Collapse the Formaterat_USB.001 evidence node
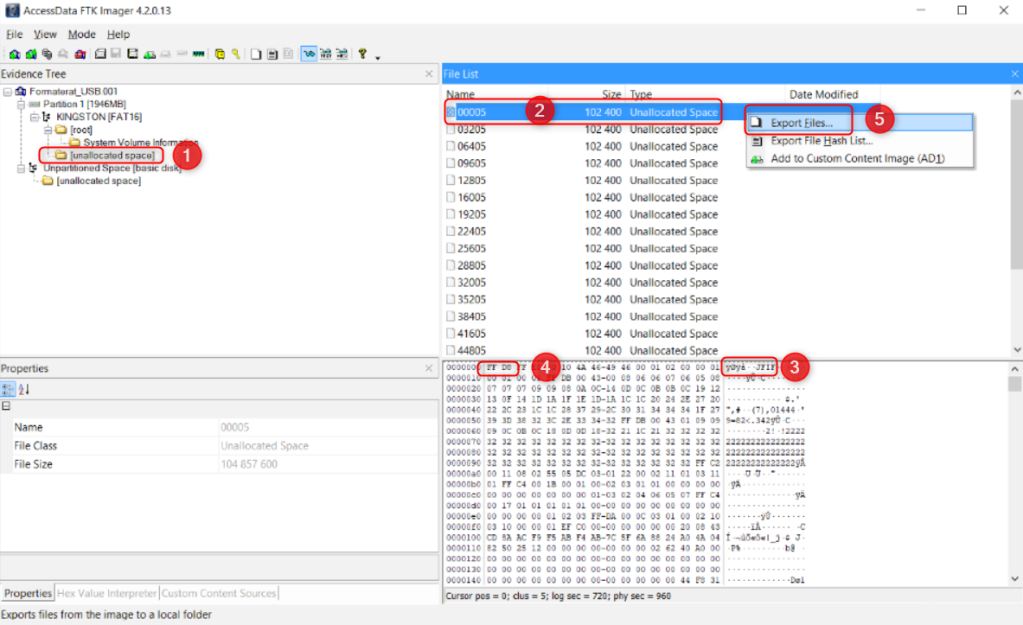Viewport: 1023px width, 625px height. 8,91
